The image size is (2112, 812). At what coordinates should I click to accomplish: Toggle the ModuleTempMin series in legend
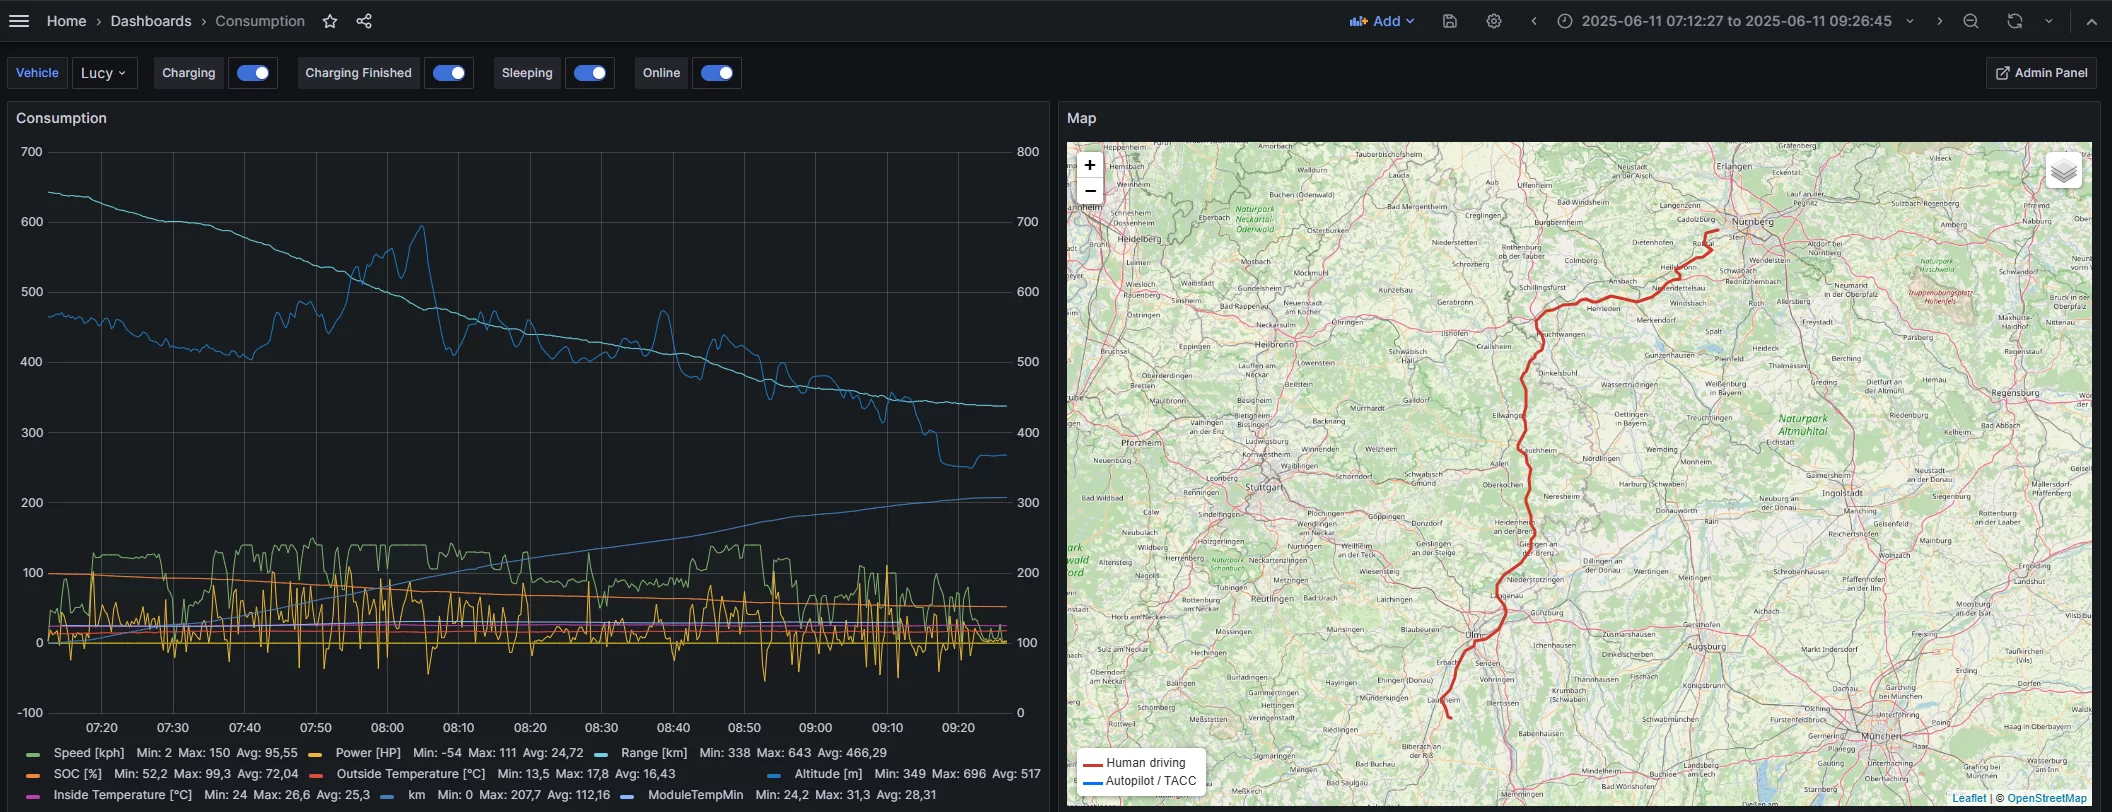[696, 795]
